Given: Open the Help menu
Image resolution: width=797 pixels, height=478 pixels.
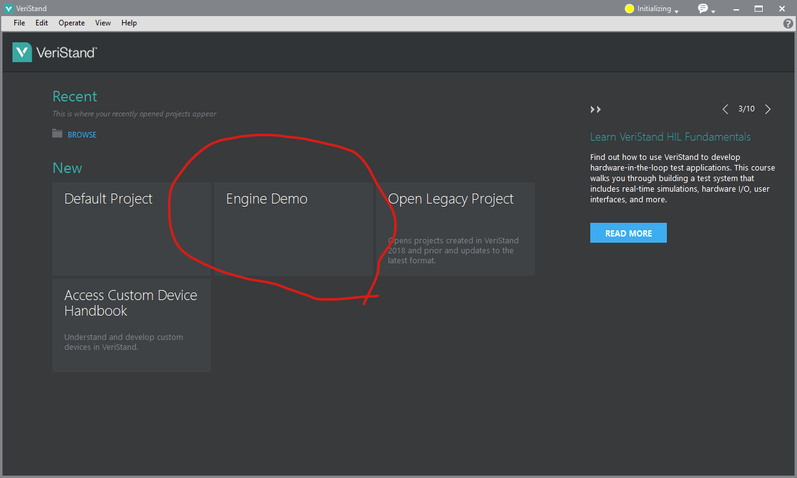Looking at the screenshot, I should click(129, 23).
